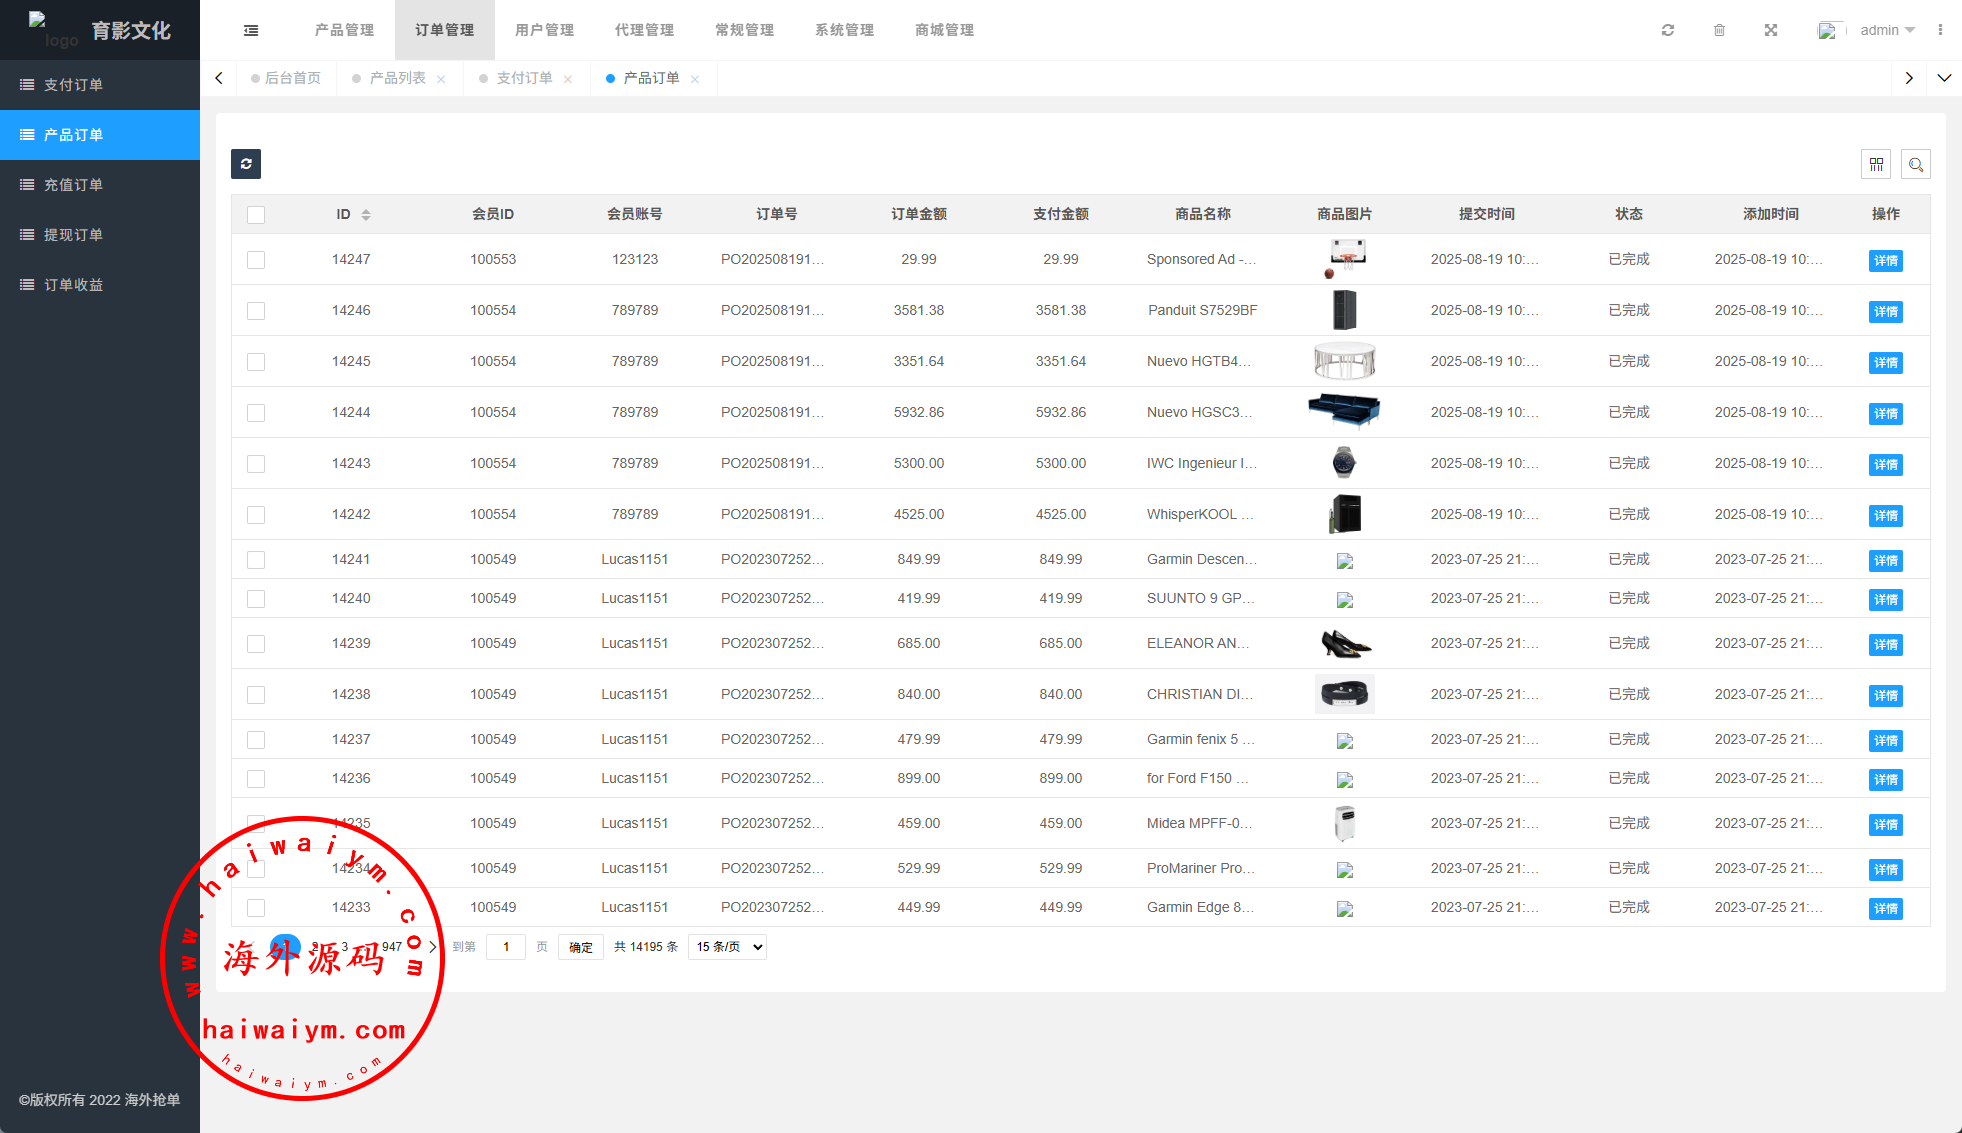Toggle fullscreen with the expand icon

tap(1771, 30)
